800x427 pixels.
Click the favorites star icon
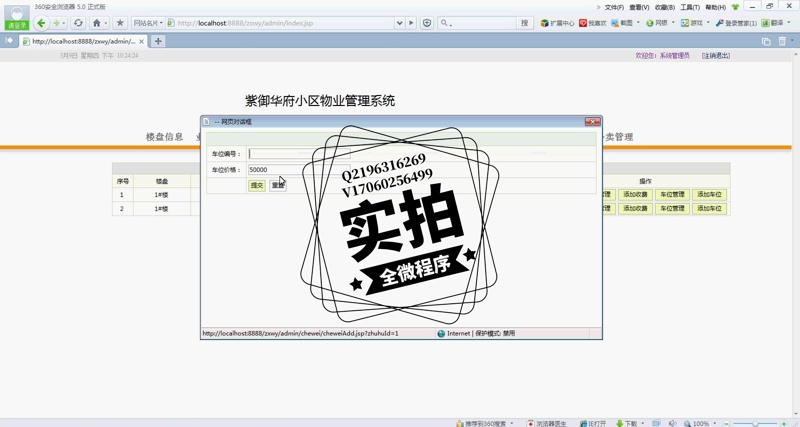120,23
